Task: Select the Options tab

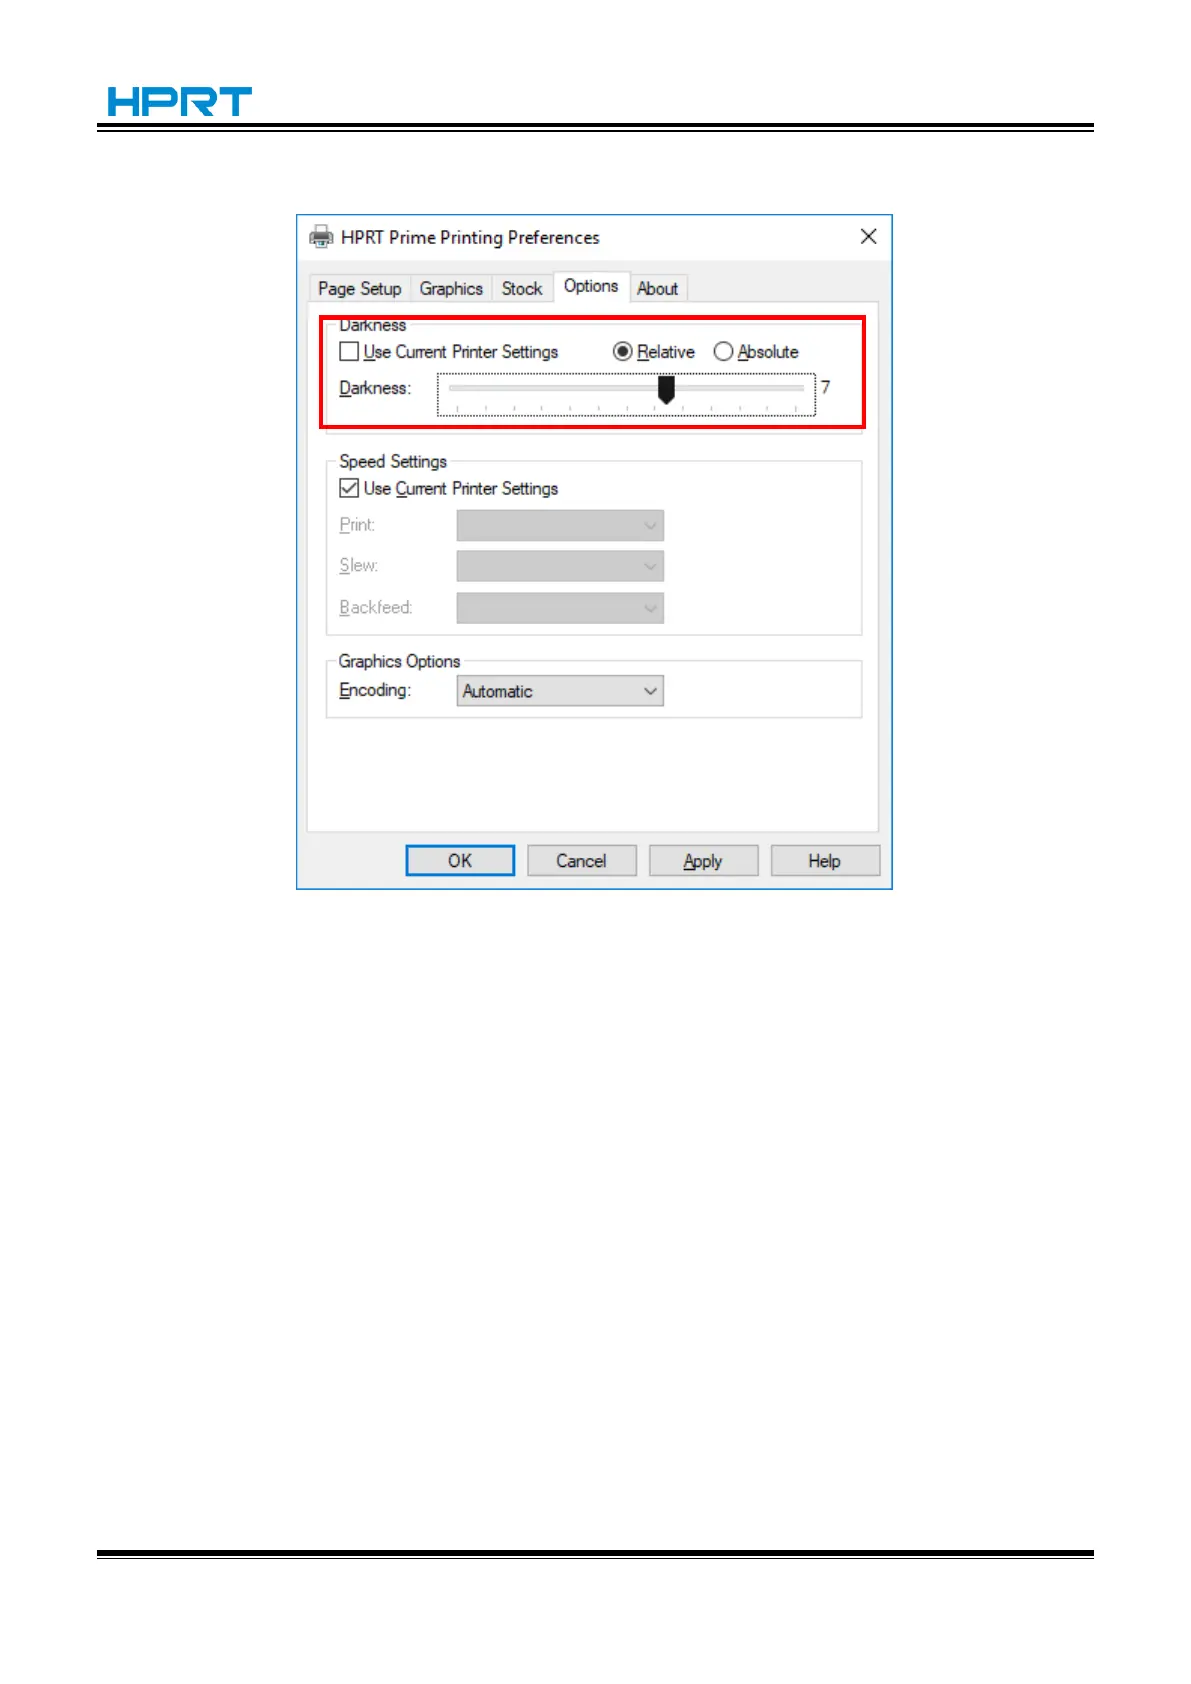Action: [x=591, y=286]
